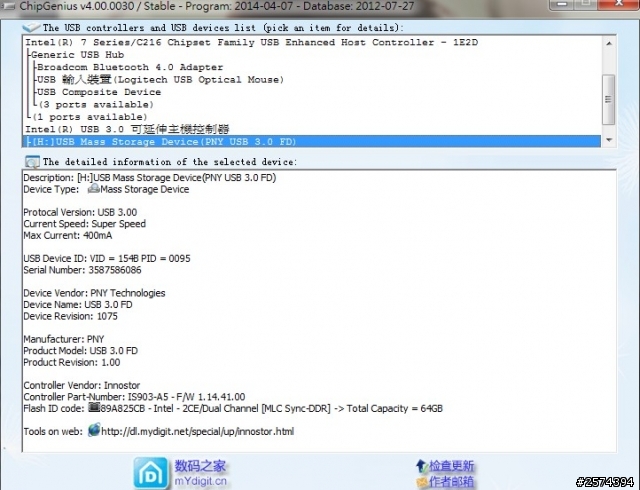
Task: Click the 'Manufacturer: PNY' line
Action: (x=64, y=339)
